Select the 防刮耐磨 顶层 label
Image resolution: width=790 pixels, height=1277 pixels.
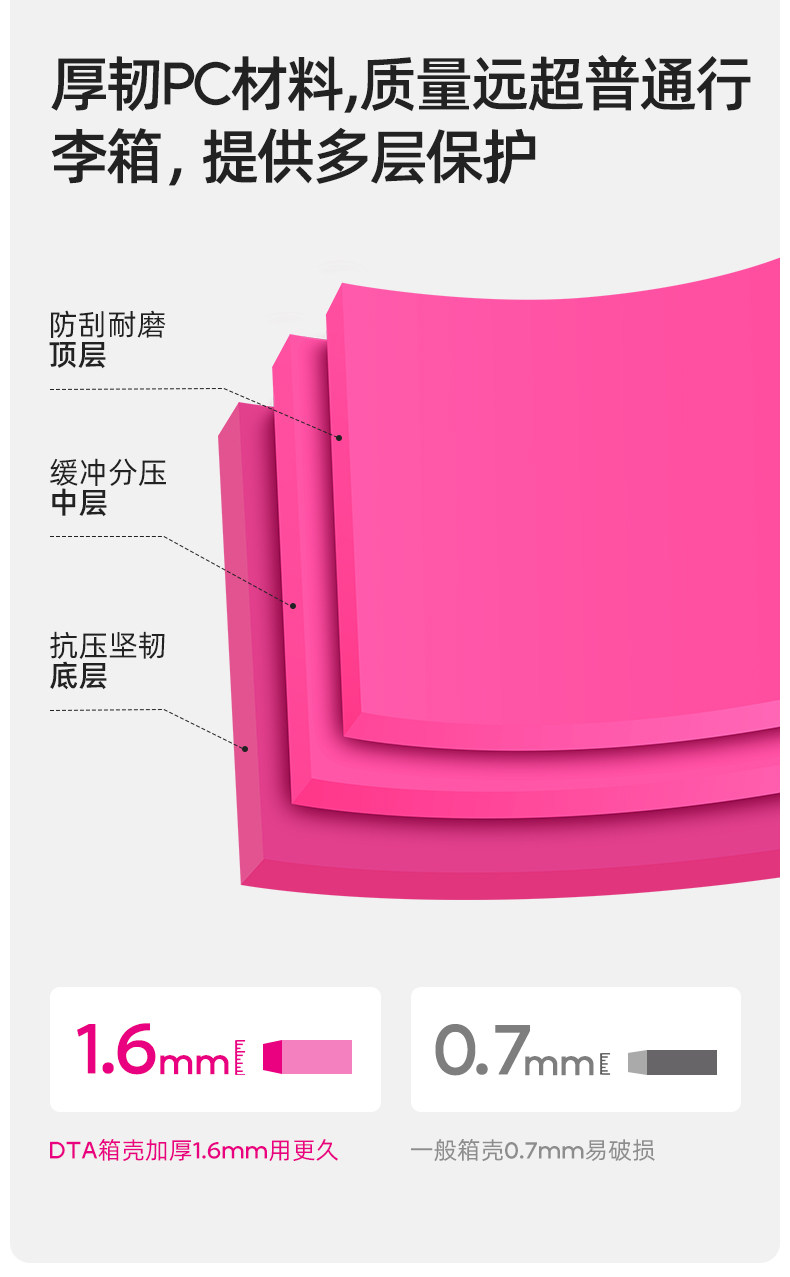pos(107,340)
